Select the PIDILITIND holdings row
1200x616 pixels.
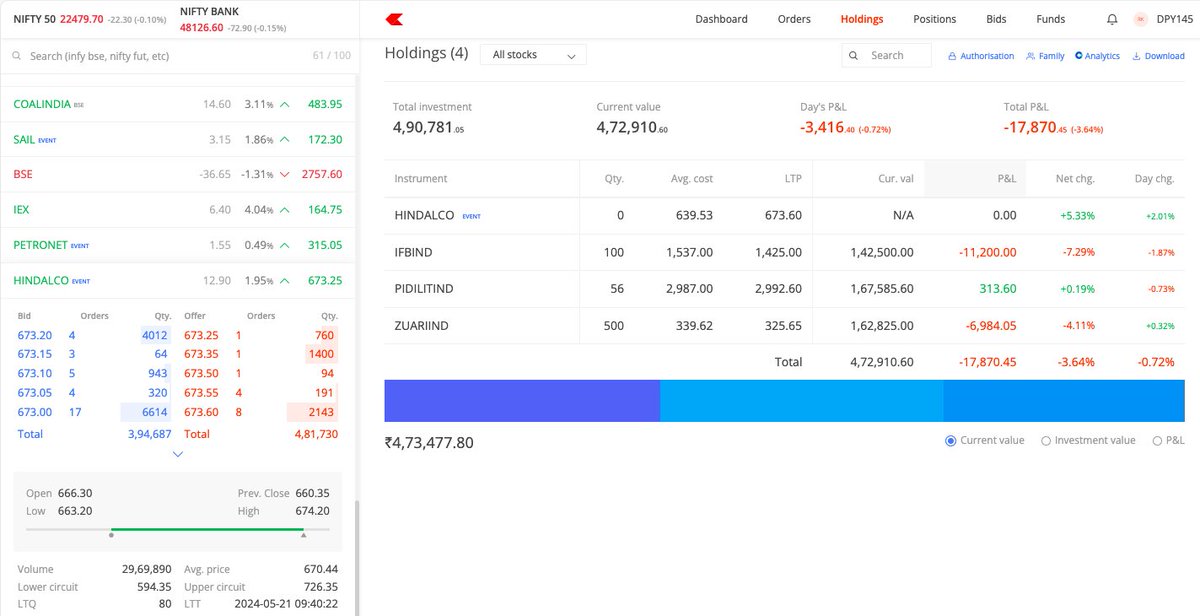[x=787, y=289]
